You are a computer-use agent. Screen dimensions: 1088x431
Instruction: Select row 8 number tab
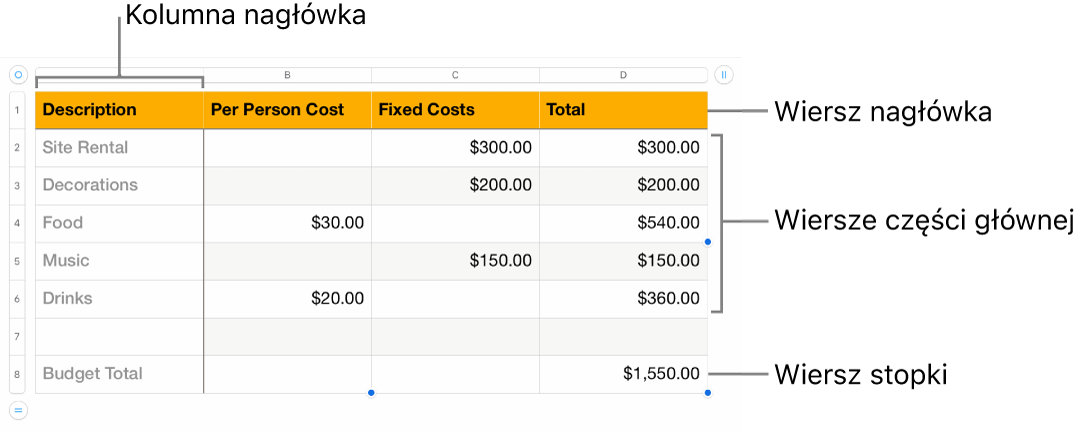pyautogui.click(x=18, y=374)
